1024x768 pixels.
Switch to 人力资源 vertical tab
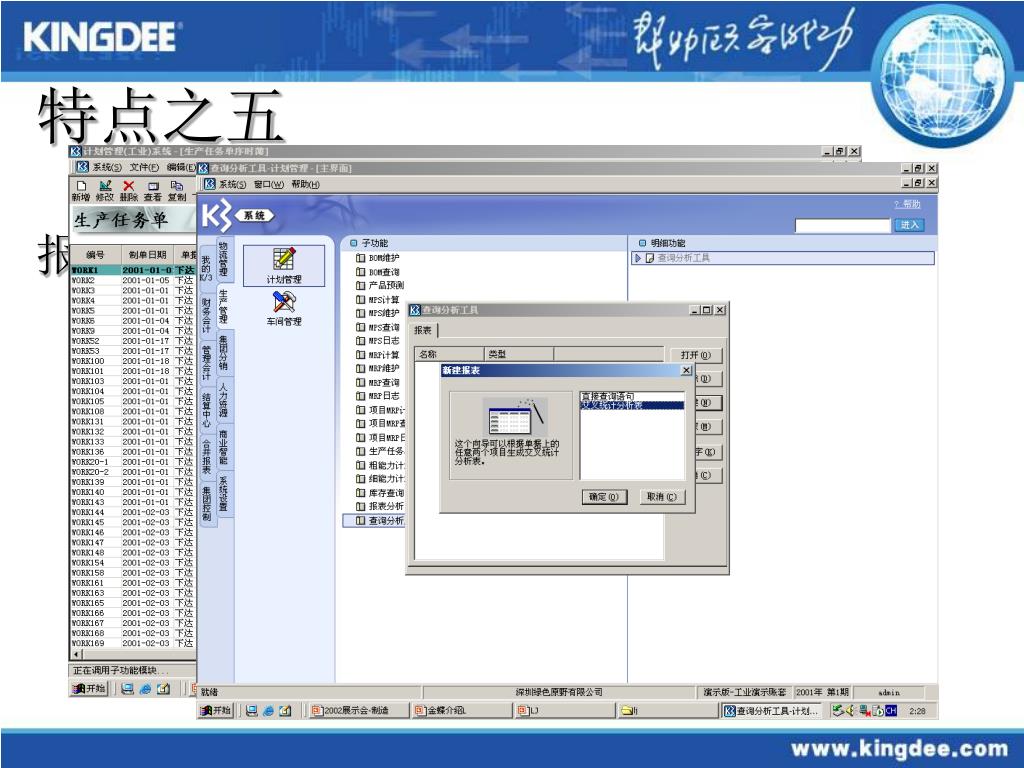click(x=223, y=400)
